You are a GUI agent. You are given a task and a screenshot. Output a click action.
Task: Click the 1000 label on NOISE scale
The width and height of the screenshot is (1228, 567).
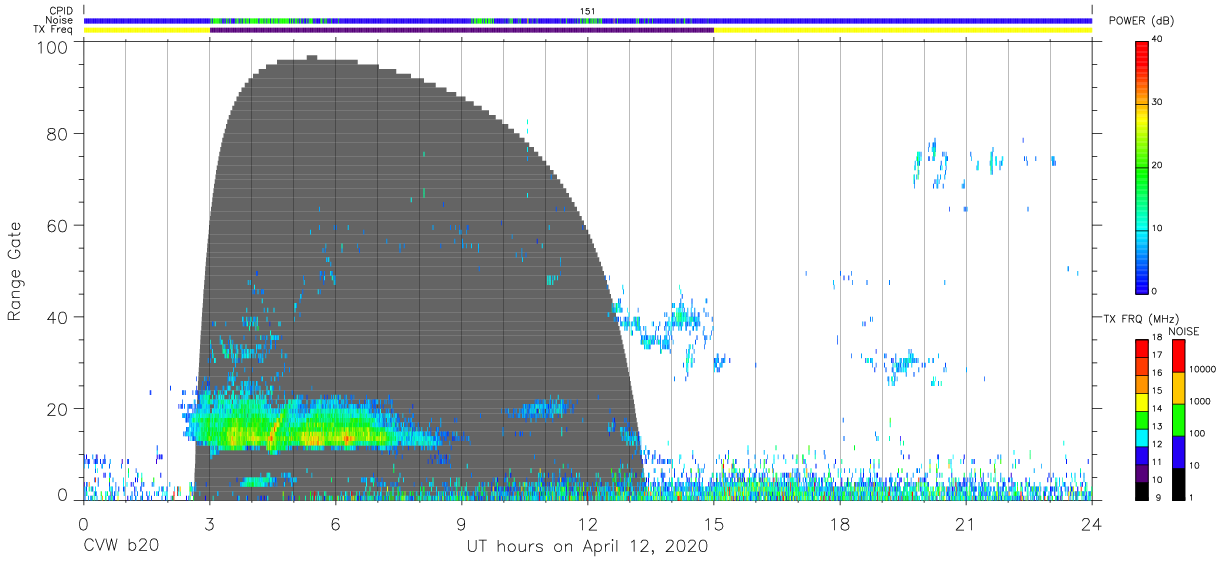(x=1201, y=402)
